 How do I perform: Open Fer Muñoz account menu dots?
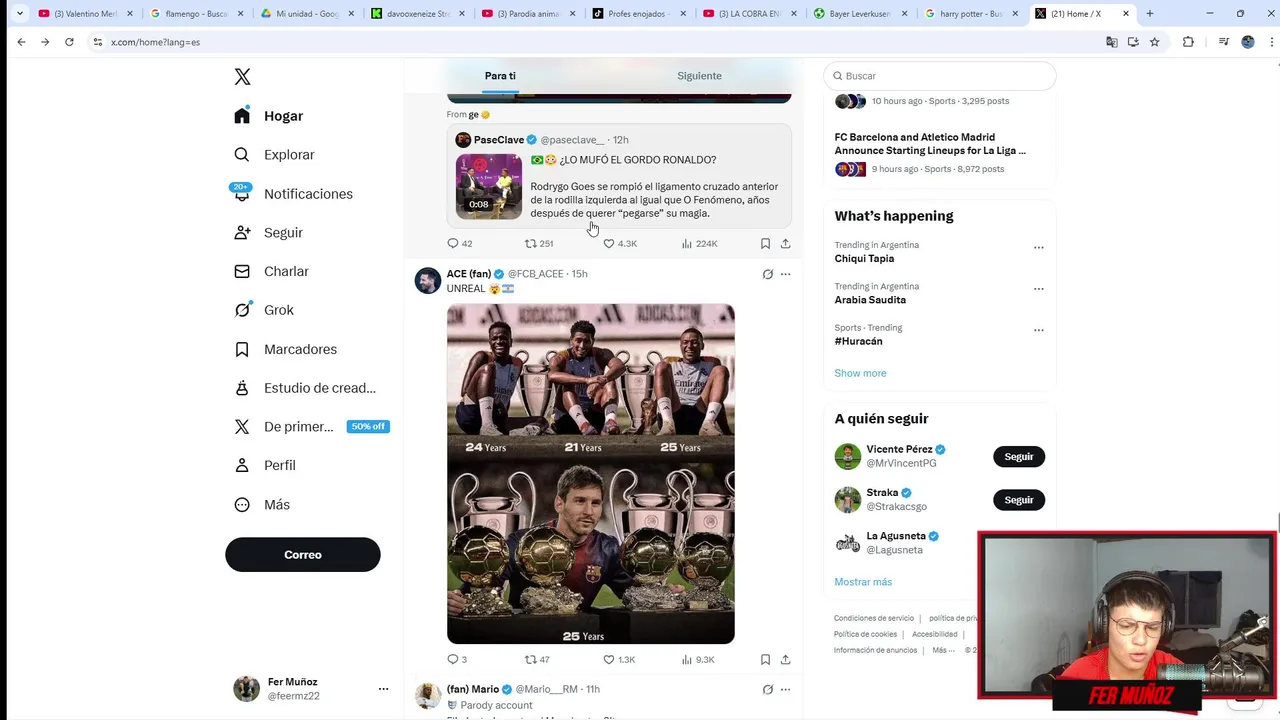(383, 689)
